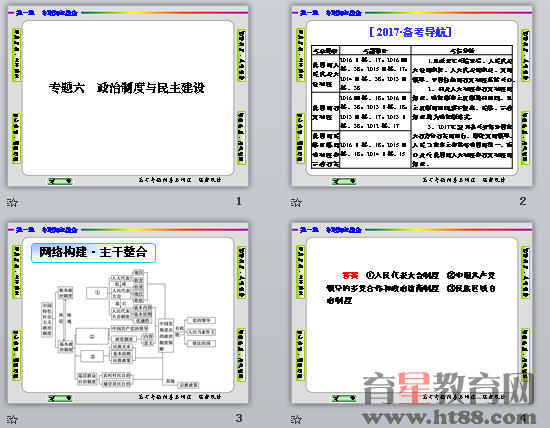Click the animation star icon under slide 1
550x428 pixels.
(12, 202)
